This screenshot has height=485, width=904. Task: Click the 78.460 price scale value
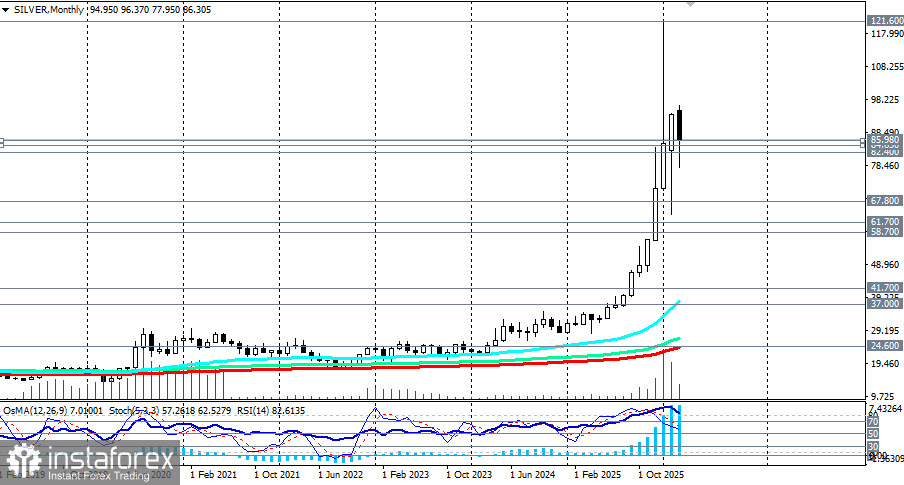pos(884,166)
